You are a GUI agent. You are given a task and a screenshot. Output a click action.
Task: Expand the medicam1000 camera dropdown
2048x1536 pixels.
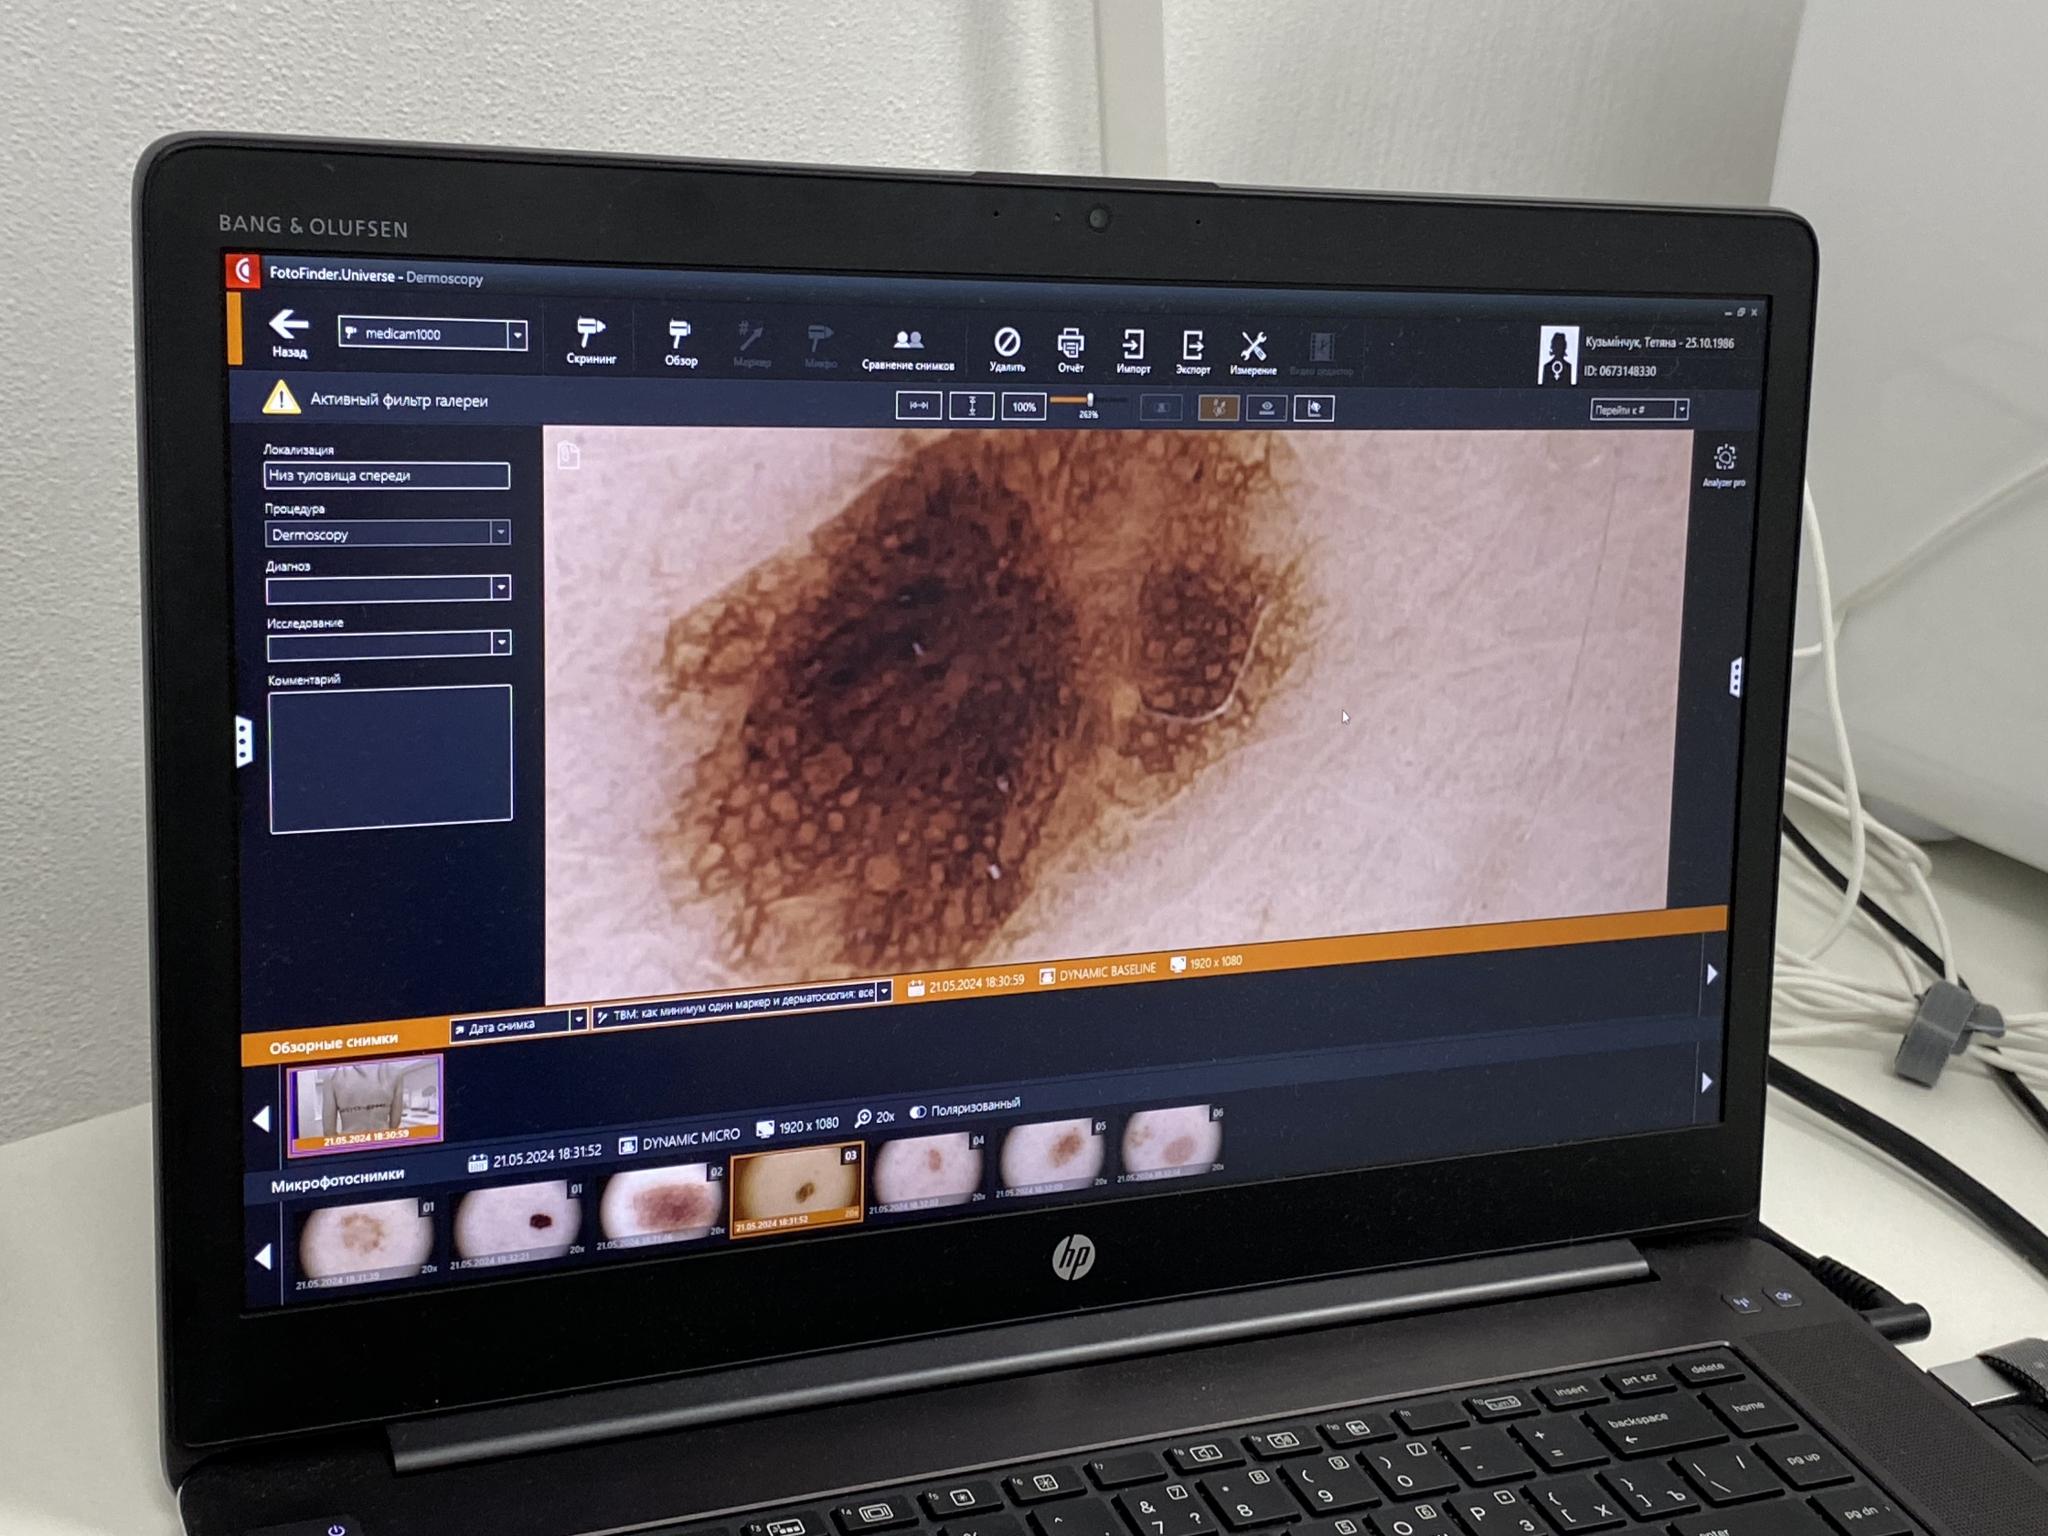point(517,335)
